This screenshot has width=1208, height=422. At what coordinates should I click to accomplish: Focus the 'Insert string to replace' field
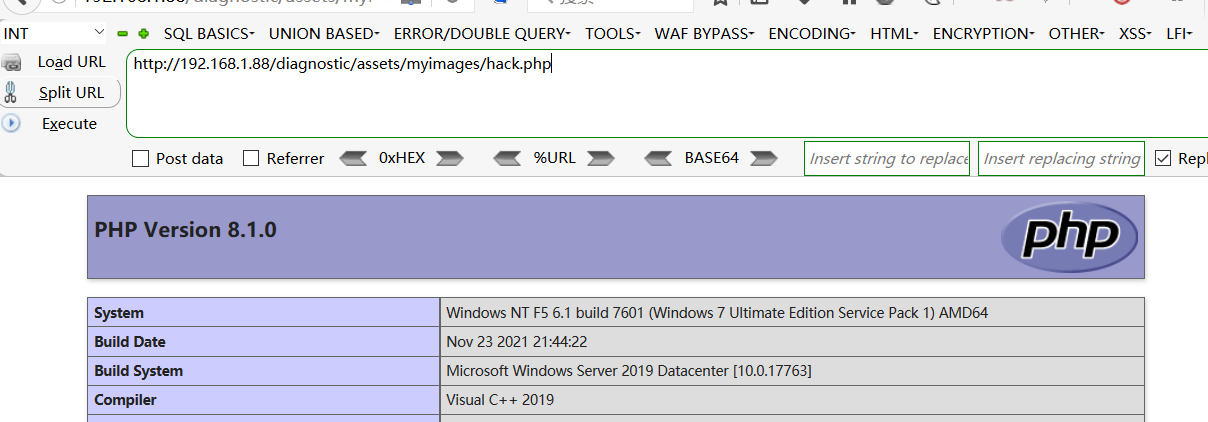[x=887, y=158]
